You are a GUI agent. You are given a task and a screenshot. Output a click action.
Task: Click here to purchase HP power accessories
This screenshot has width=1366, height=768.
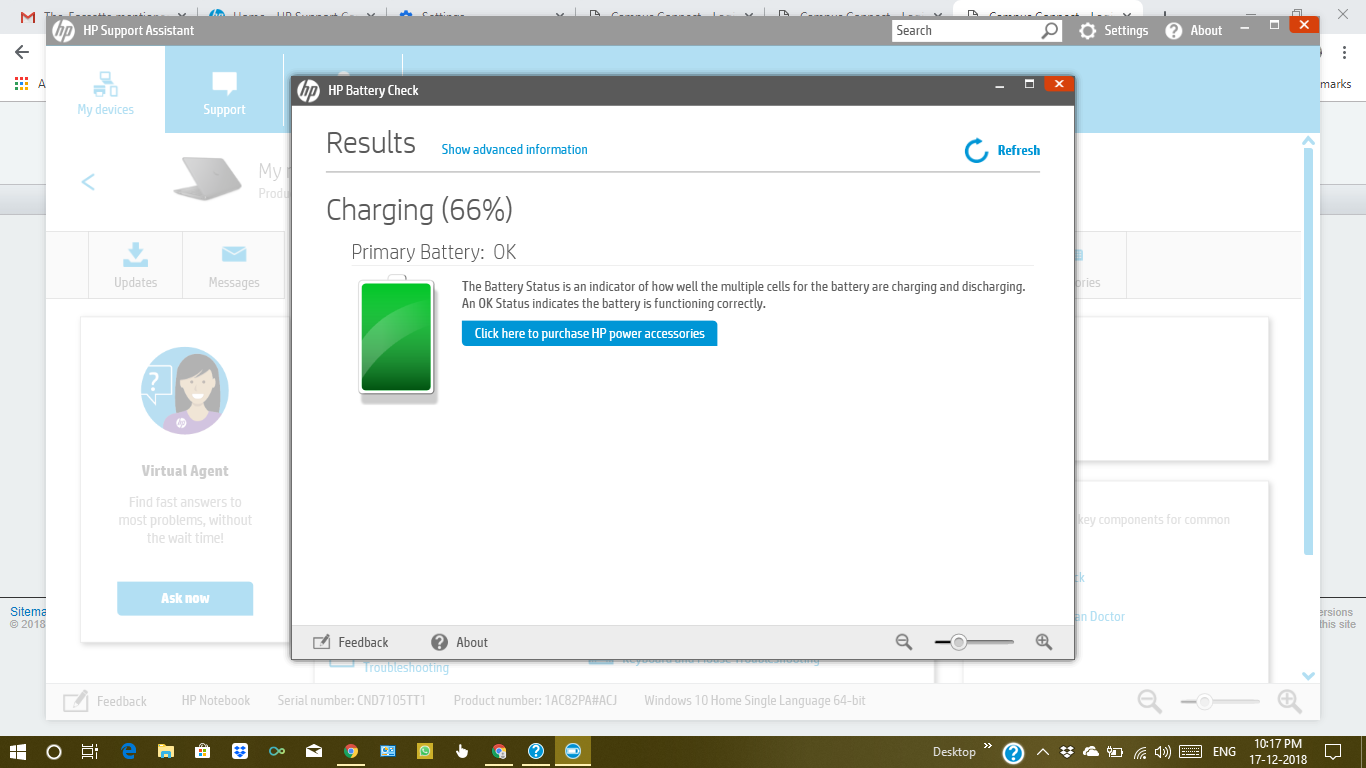click(x=589, y=333)
